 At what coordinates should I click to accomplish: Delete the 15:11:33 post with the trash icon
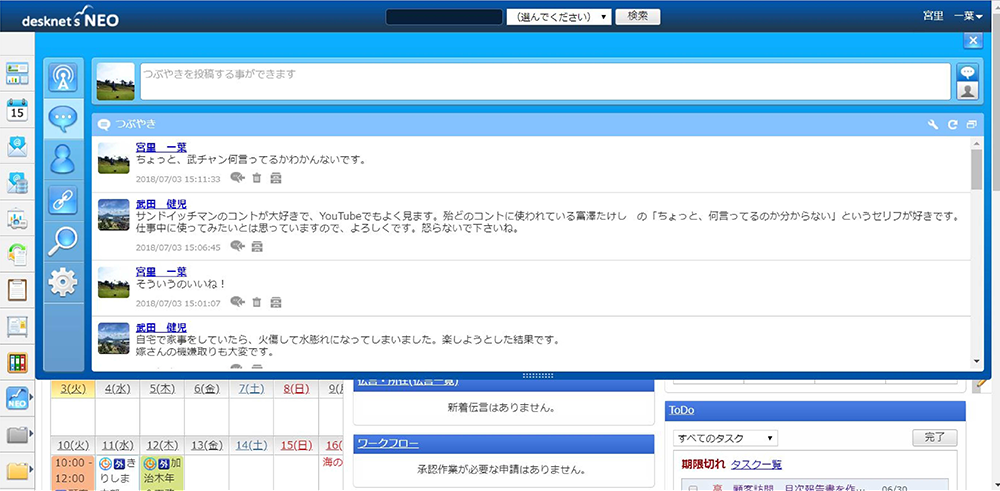[256, 178]
